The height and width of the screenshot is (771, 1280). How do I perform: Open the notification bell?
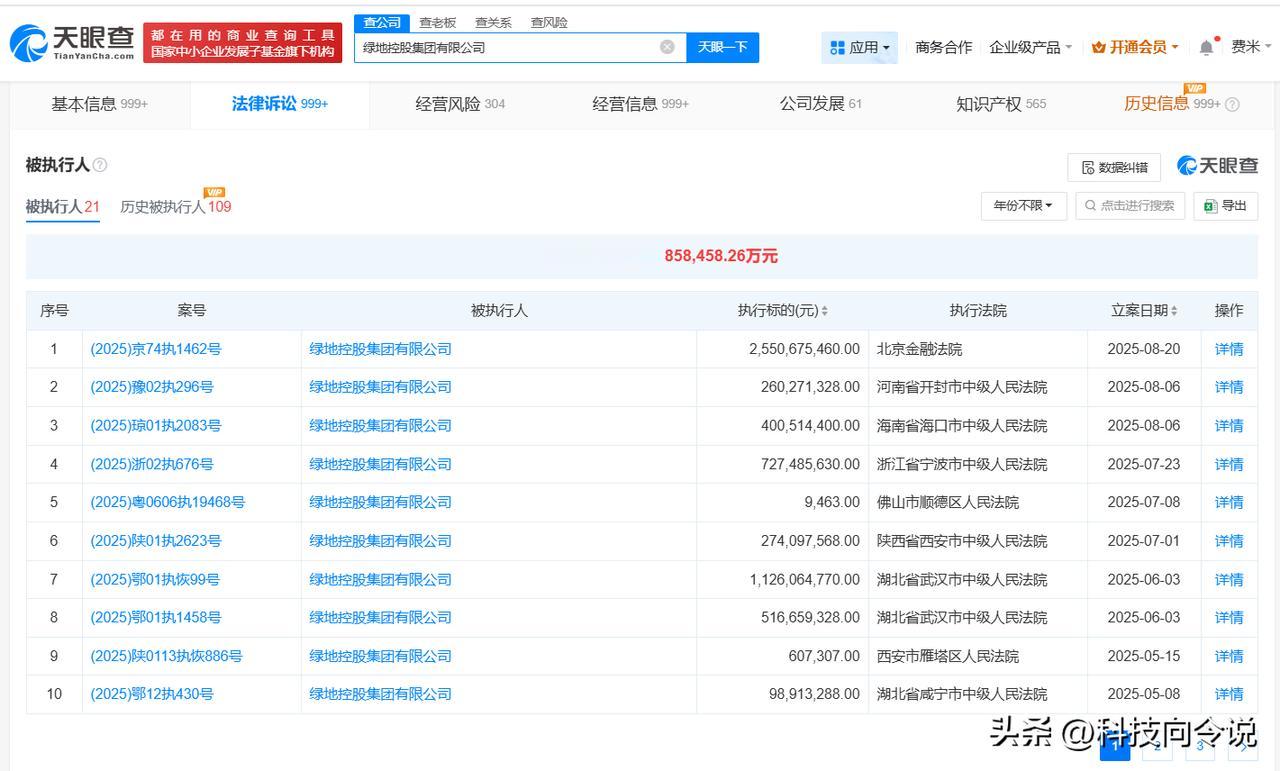[x=1207, y=47]
